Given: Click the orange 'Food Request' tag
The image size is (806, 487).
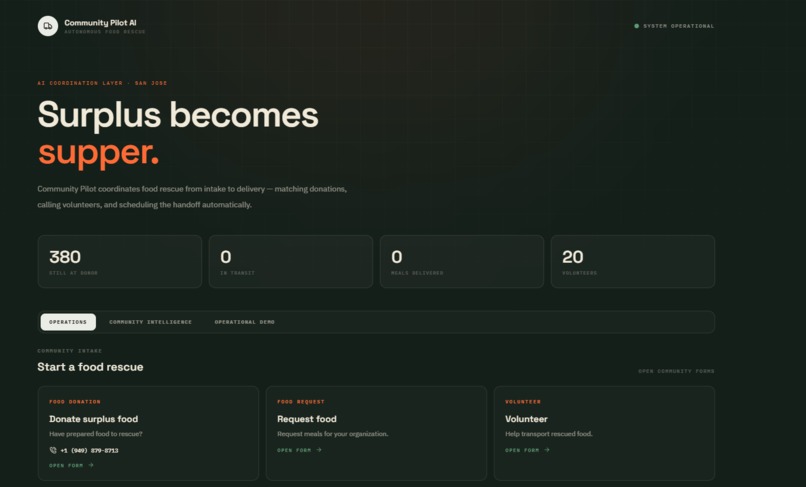Looking at the screenshot, I should click(x=301, y=402).
